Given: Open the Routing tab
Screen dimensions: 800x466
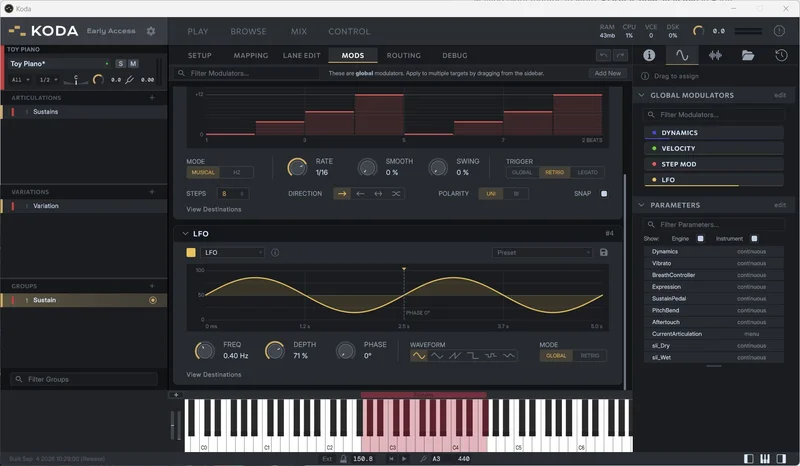Looking at the screenshot, I should pos(404,56).
